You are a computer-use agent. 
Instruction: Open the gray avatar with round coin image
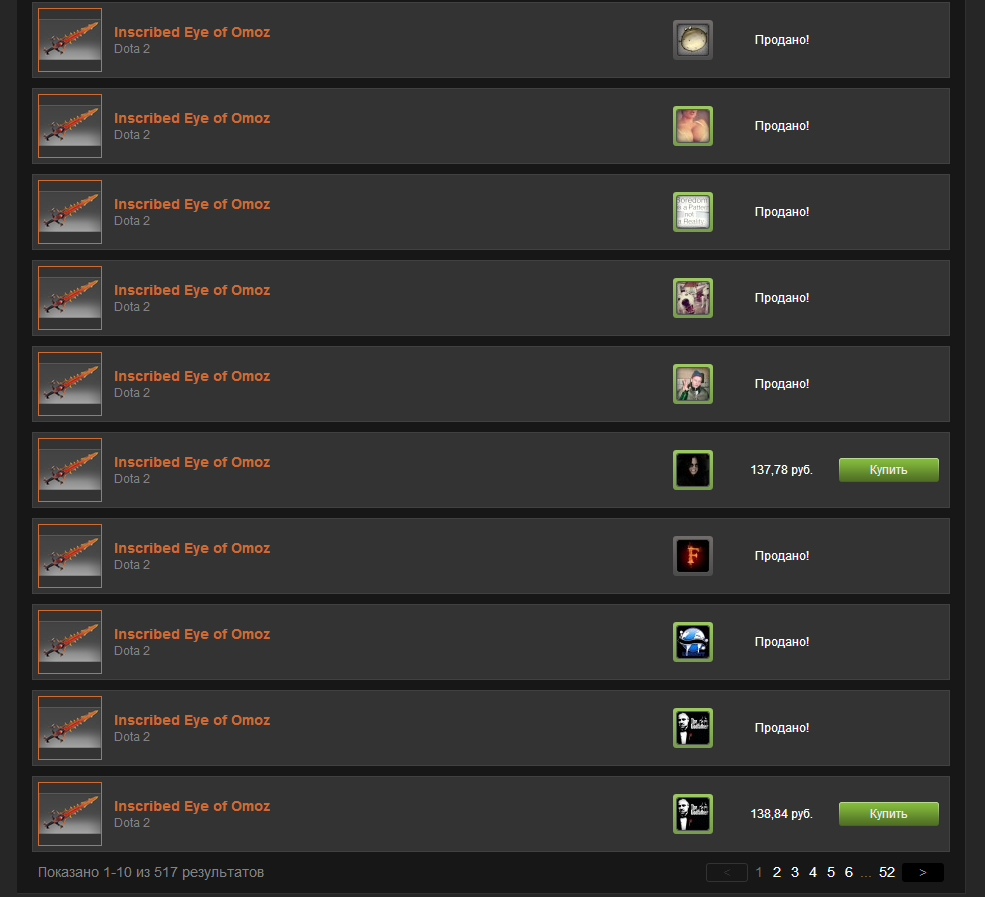coord(692,40)
